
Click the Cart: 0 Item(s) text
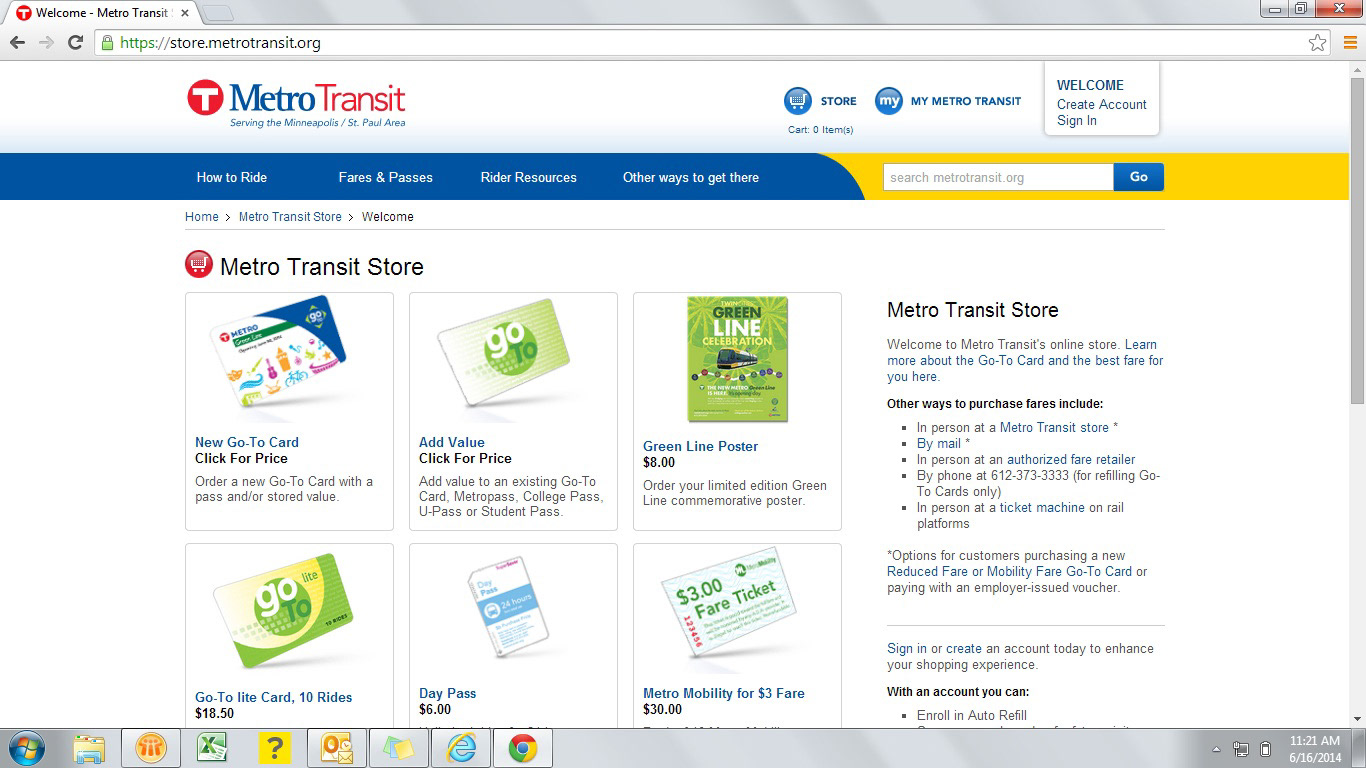coord(820,130)
